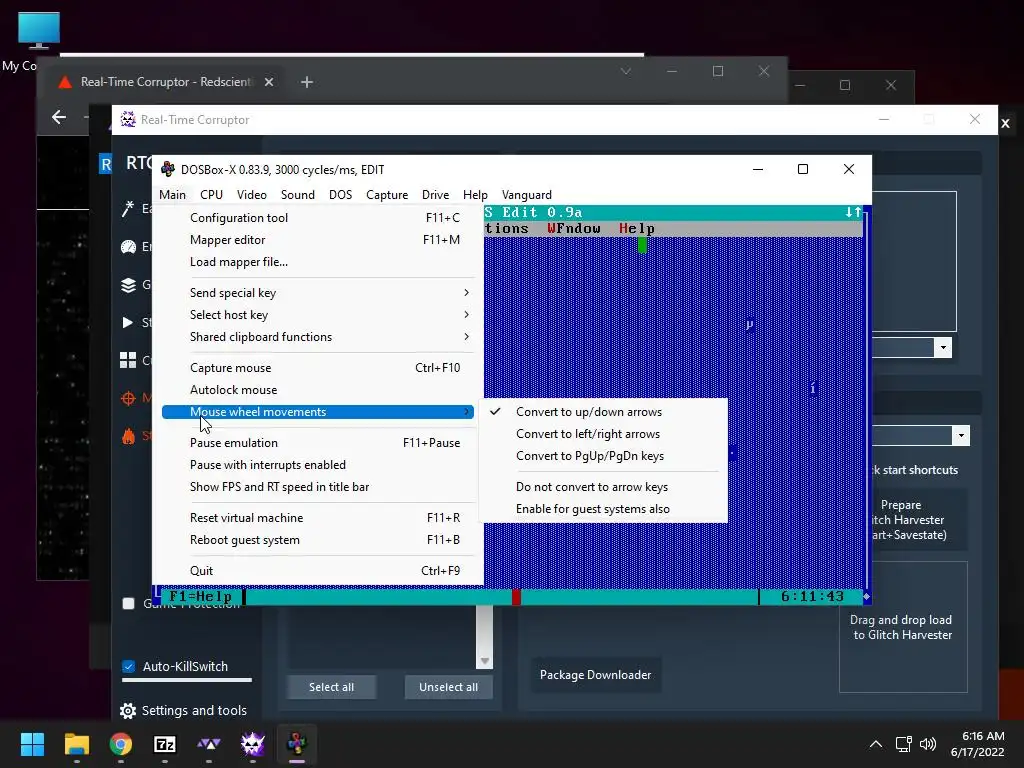Toggle the Auto-KillSwitch checkbox
1024x768 pixels.
129,667
